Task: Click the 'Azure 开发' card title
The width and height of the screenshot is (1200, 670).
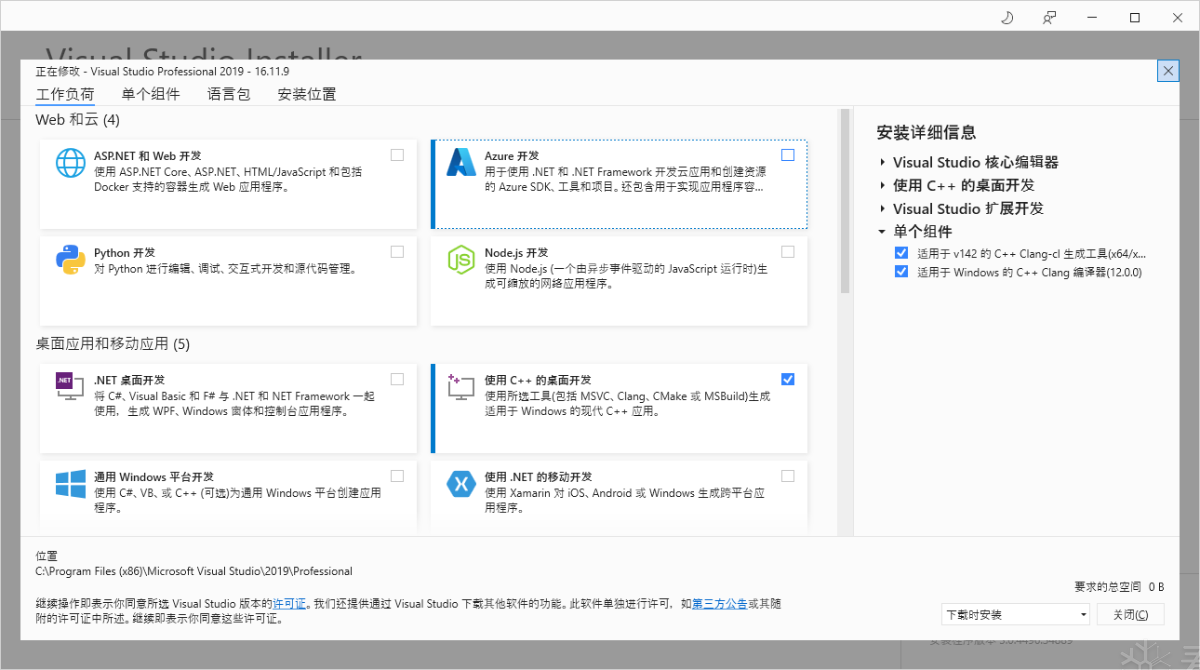Action: point(512,156)
